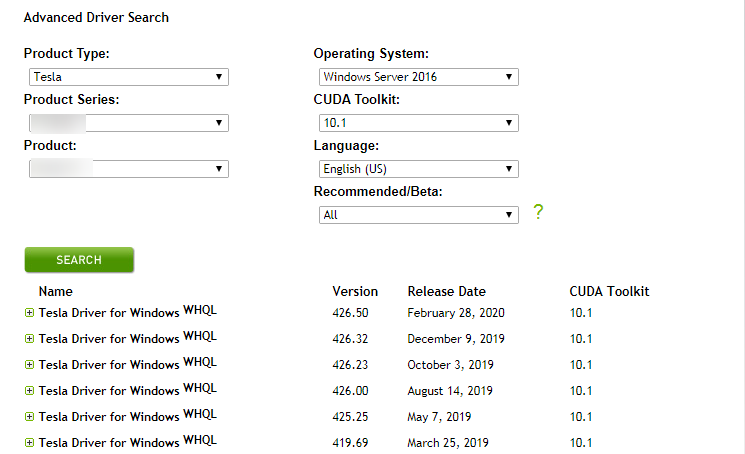Click release date August 14, 2019

coord(450,391)
